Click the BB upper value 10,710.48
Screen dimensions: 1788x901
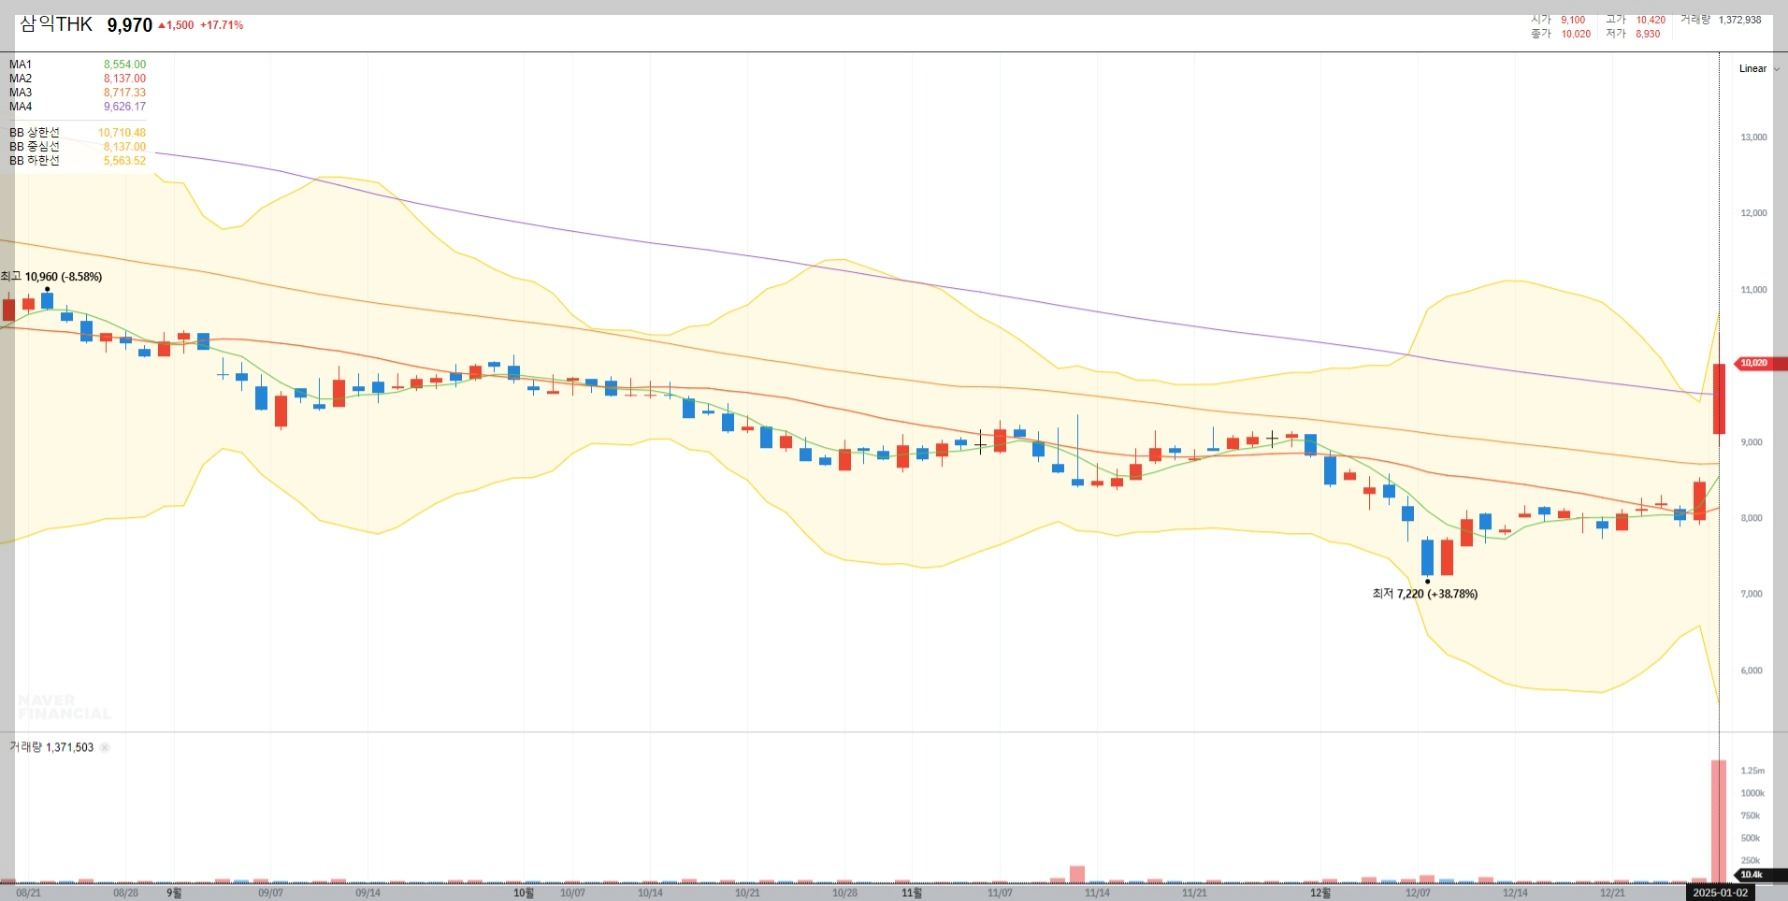pyautogui.click(x=122, y=132)
